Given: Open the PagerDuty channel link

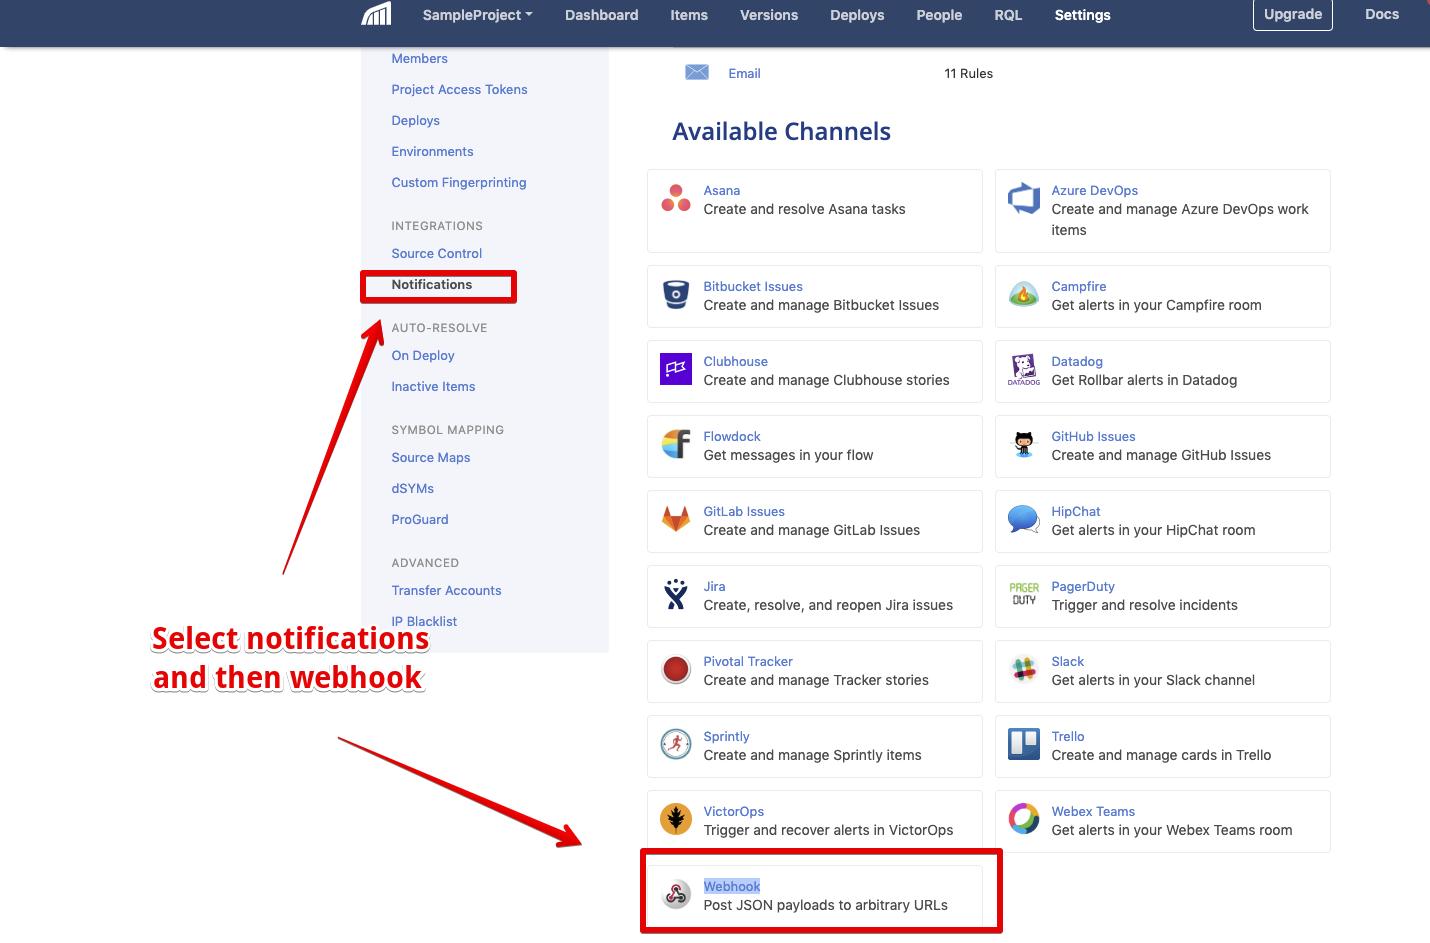Looking at the screenshot, I should point(1082,587).
